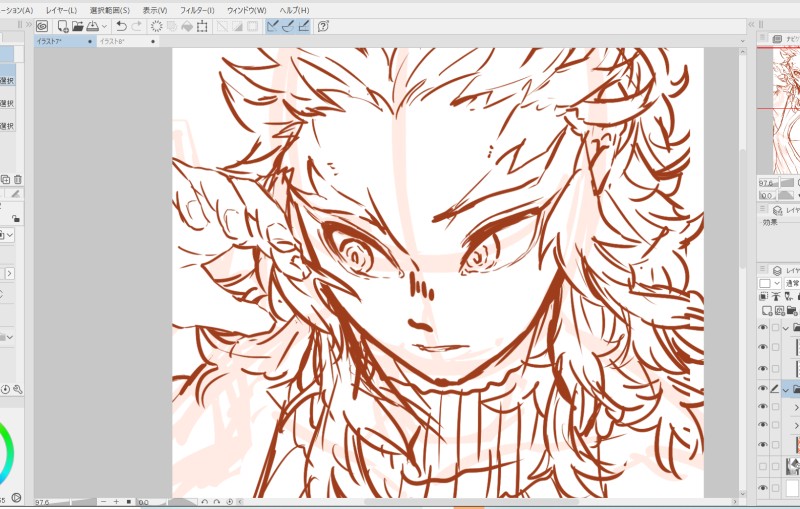The width and height of the screenshot is (800, 509).
Task: Click Reset Rotation icon in status bar
Action: 230,502
